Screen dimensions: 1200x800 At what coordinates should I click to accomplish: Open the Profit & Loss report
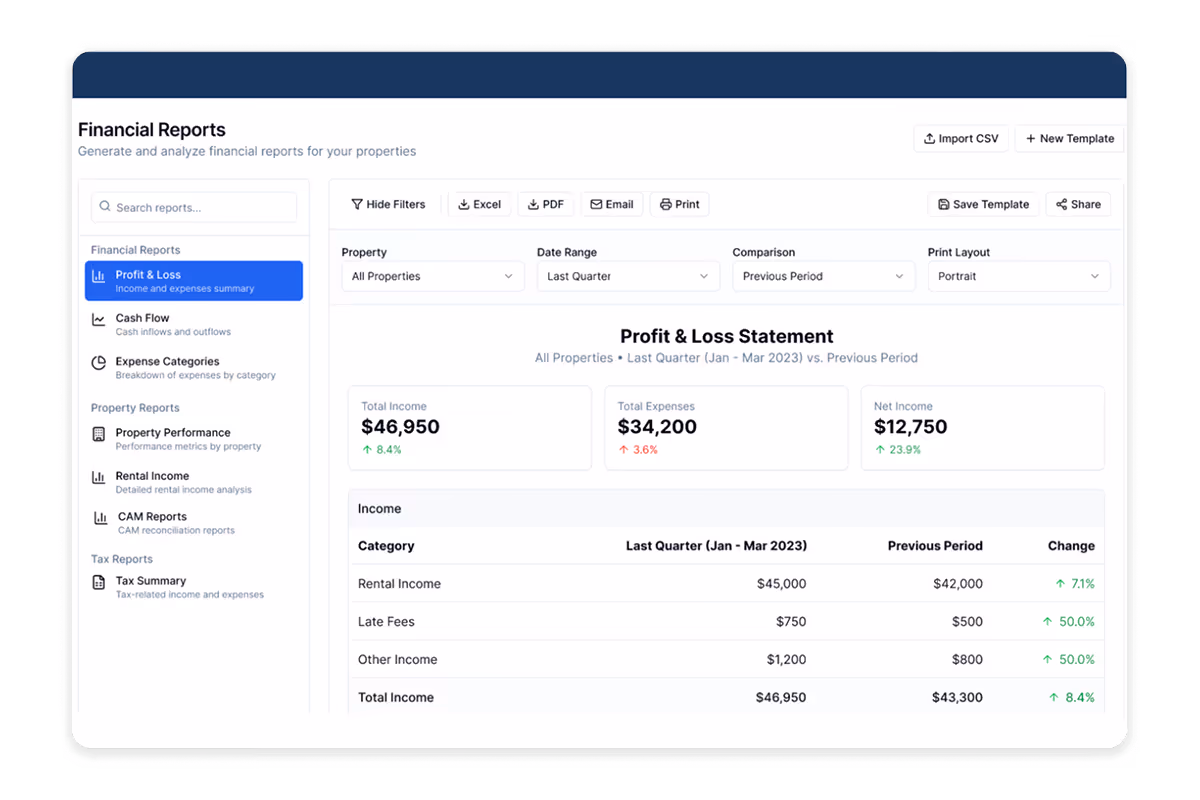[x=194, y=281]
